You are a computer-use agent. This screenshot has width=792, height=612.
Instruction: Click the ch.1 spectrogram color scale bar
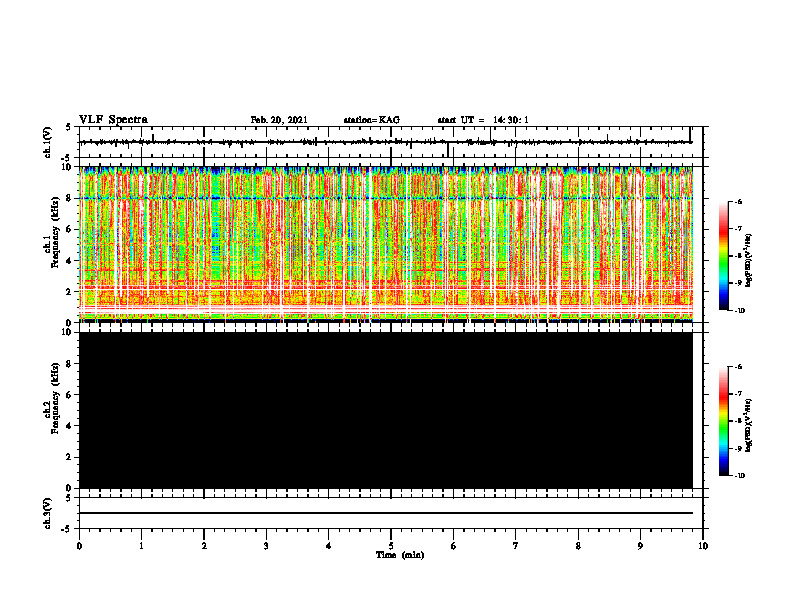point(723,256)
